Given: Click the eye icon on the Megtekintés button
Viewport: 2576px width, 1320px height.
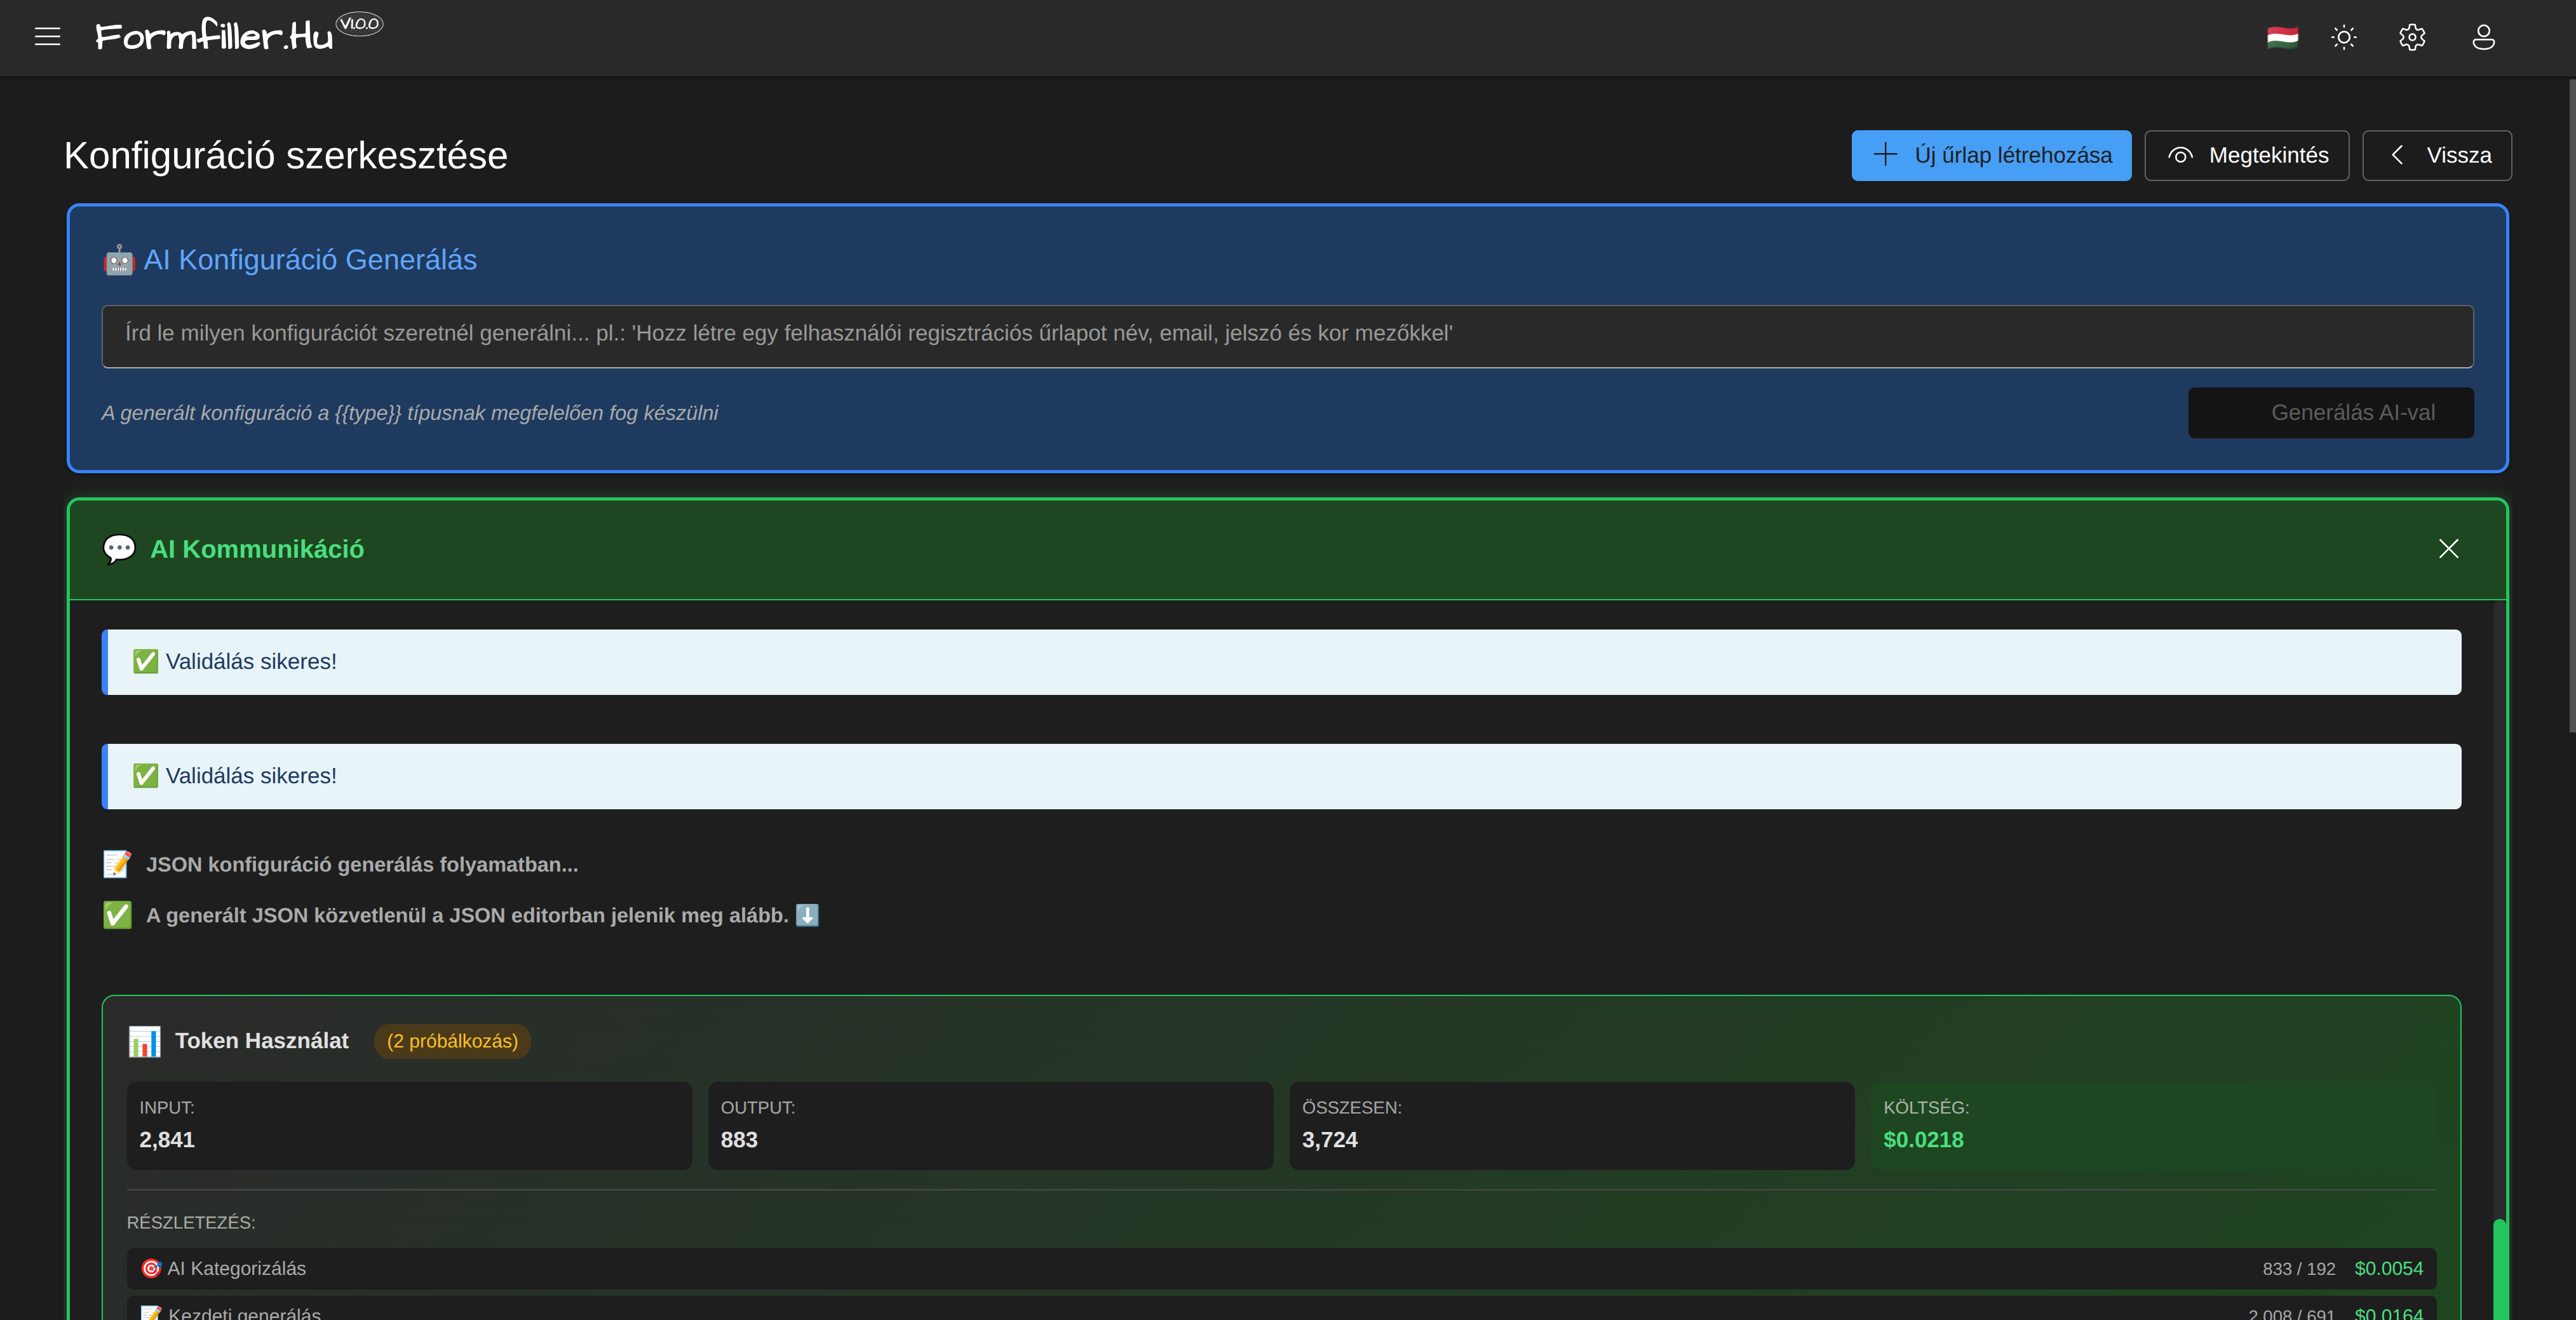Looking at the screenshot, I should [2180, 155].
